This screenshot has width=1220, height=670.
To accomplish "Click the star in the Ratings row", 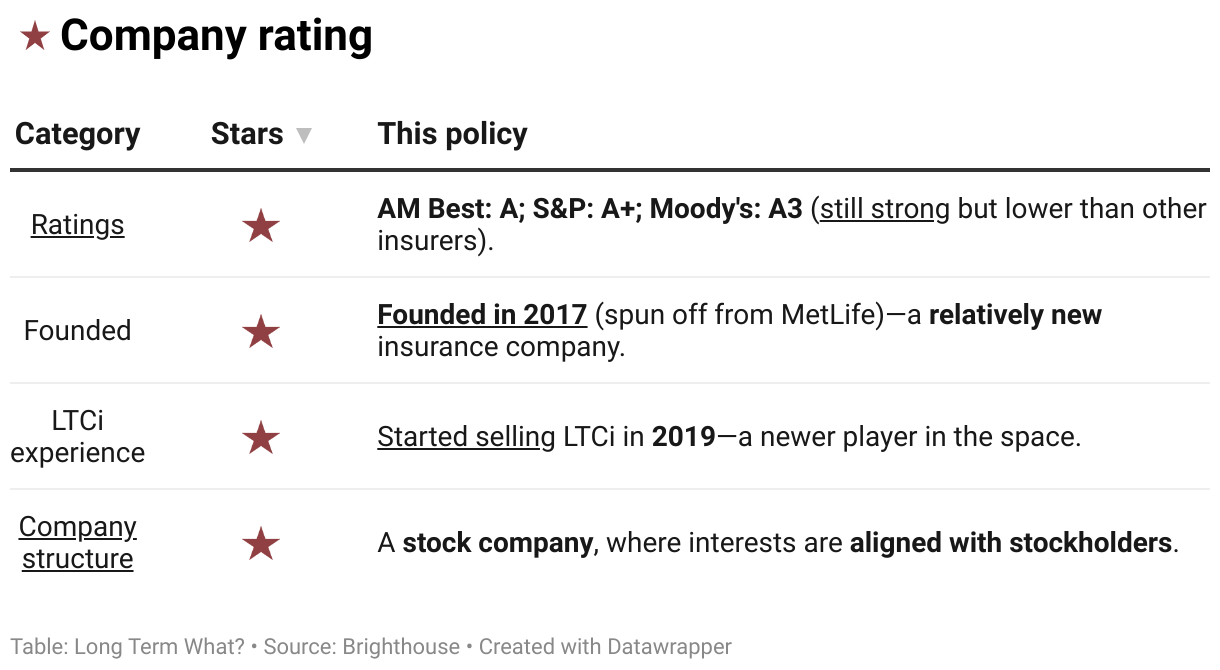I will [261, 226].
